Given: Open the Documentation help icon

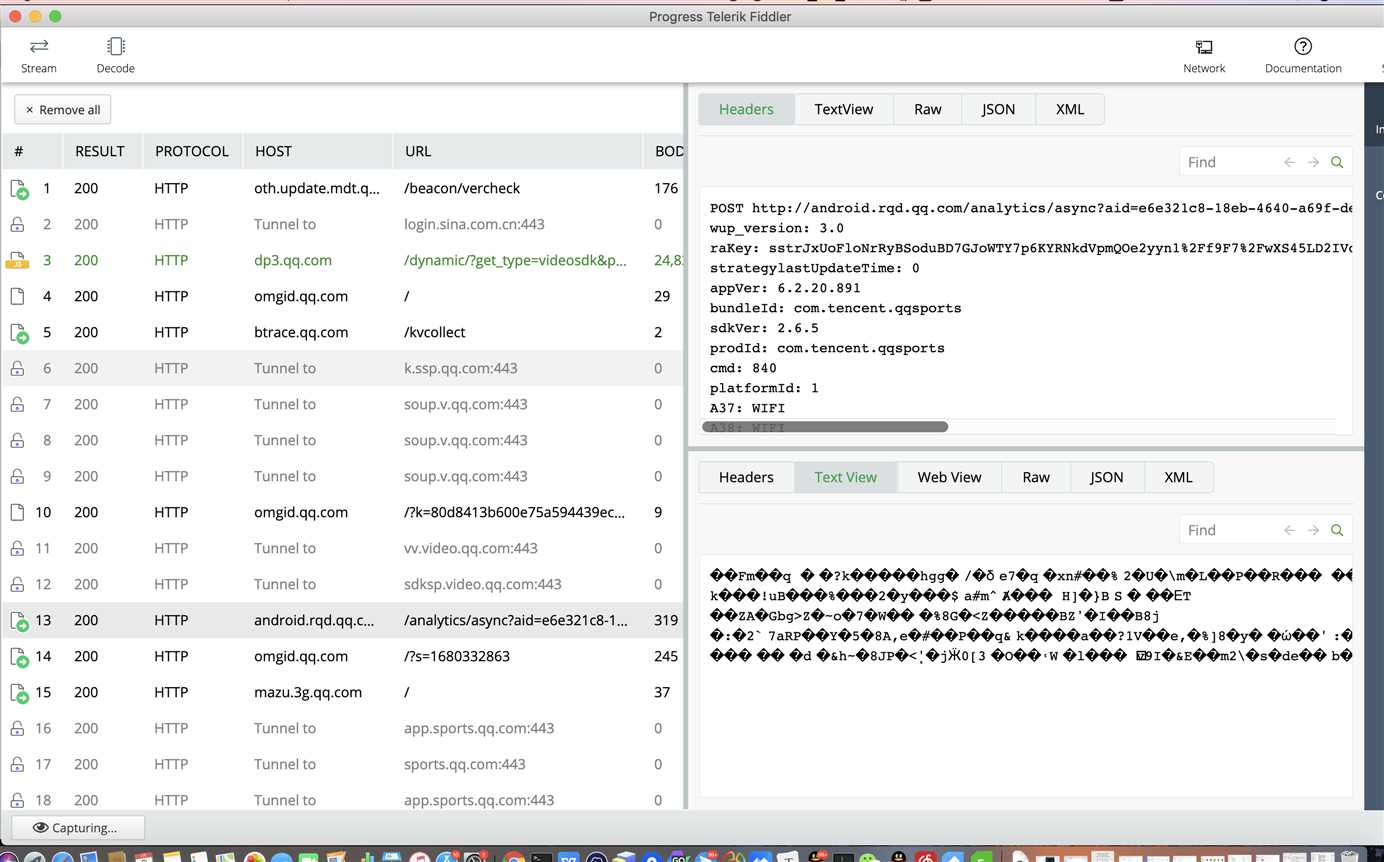Looking at the screenshot, I should 1303,55.
